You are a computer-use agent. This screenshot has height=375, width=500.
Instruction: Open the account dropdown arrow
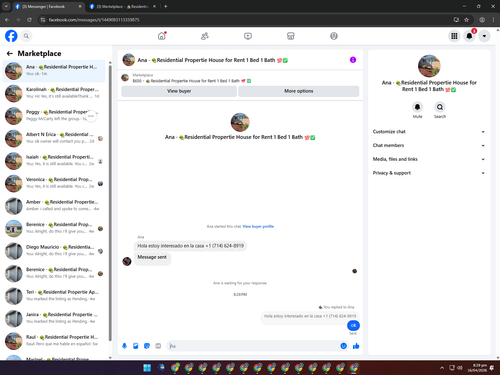pyautogui.click(x=484, y=36)
